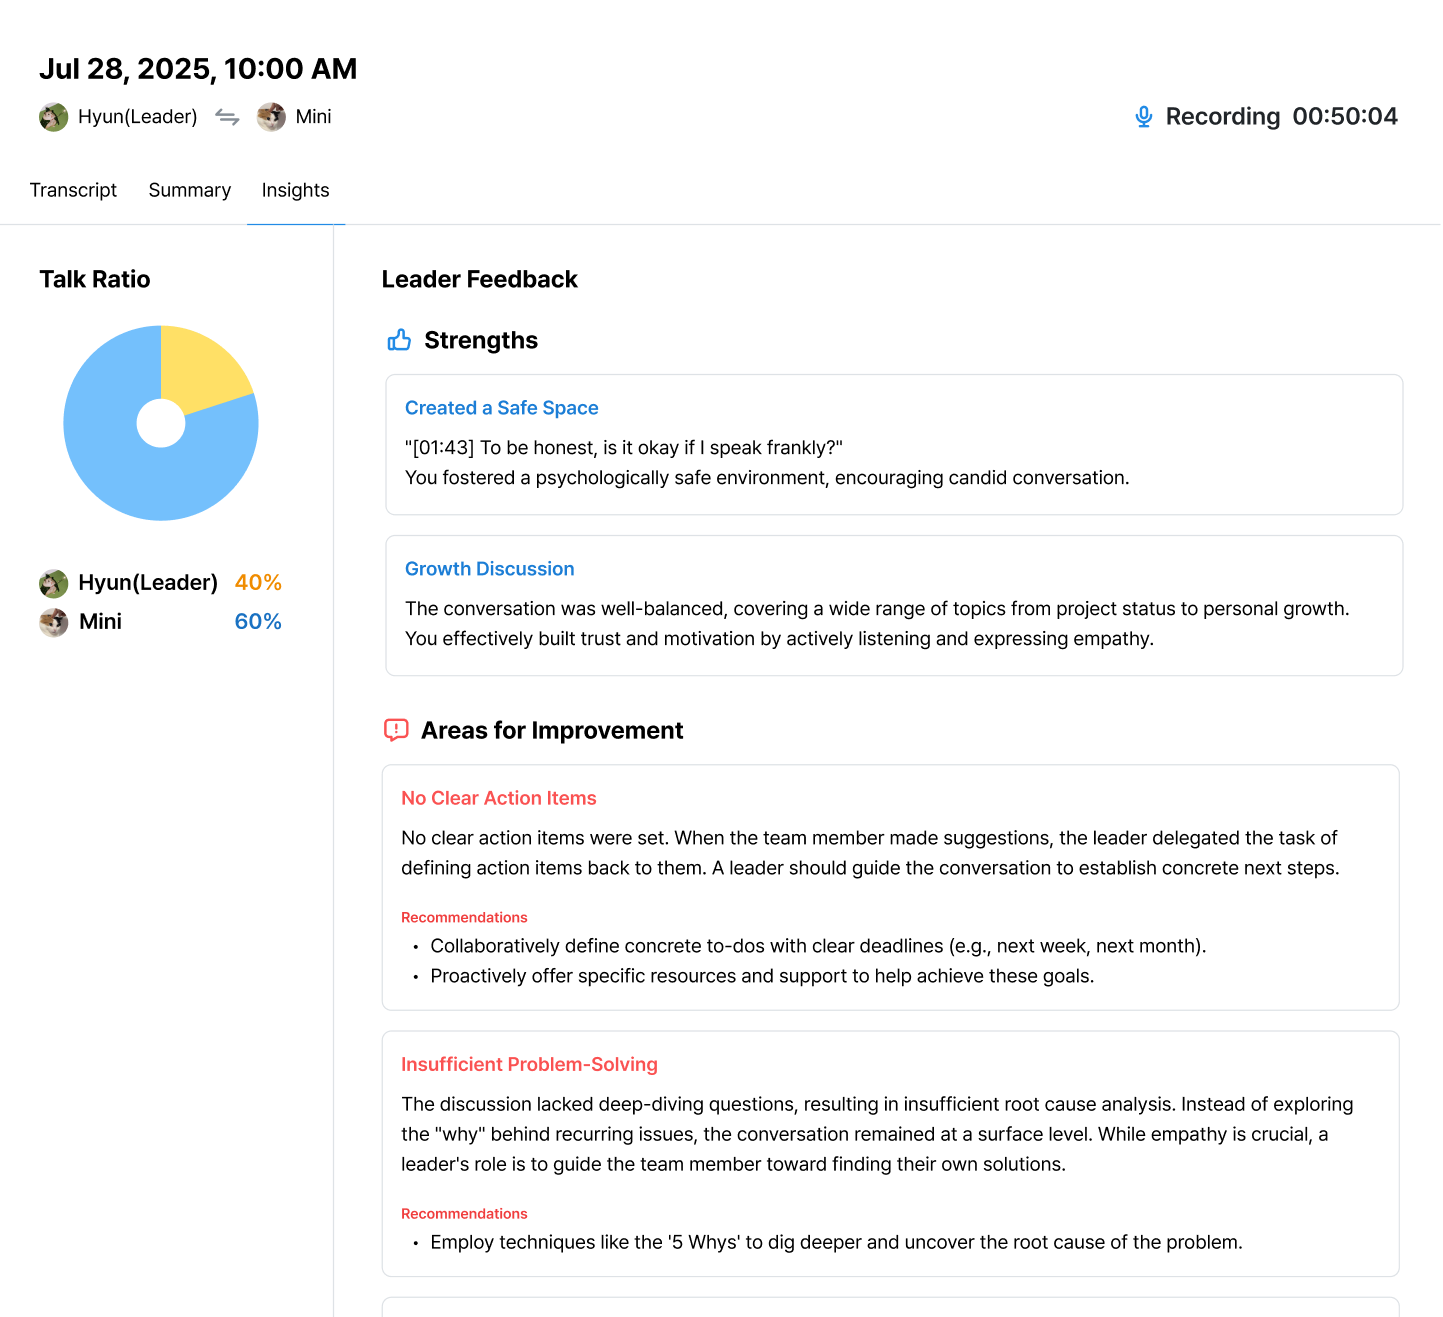The height and width of the screenshot is (1317, 1443).
Task: Click Hyun's avatar in the header
Action: [54, 117]
